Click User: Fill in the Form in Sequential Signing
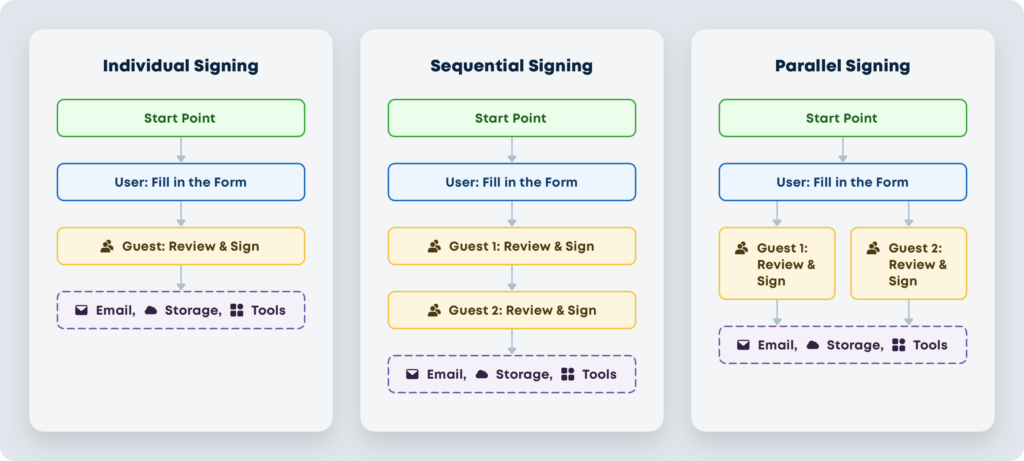1024x461 pixels. [x=511, y=182]
